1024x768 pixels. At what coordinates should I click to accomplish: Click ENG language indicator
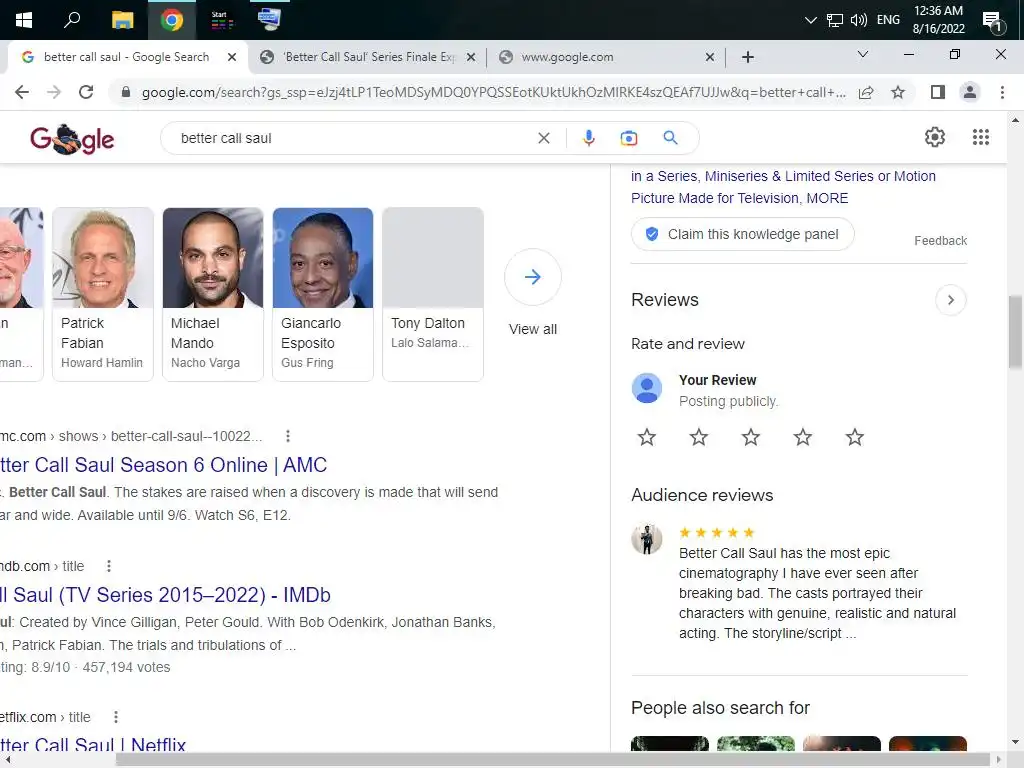coord(888,20)
